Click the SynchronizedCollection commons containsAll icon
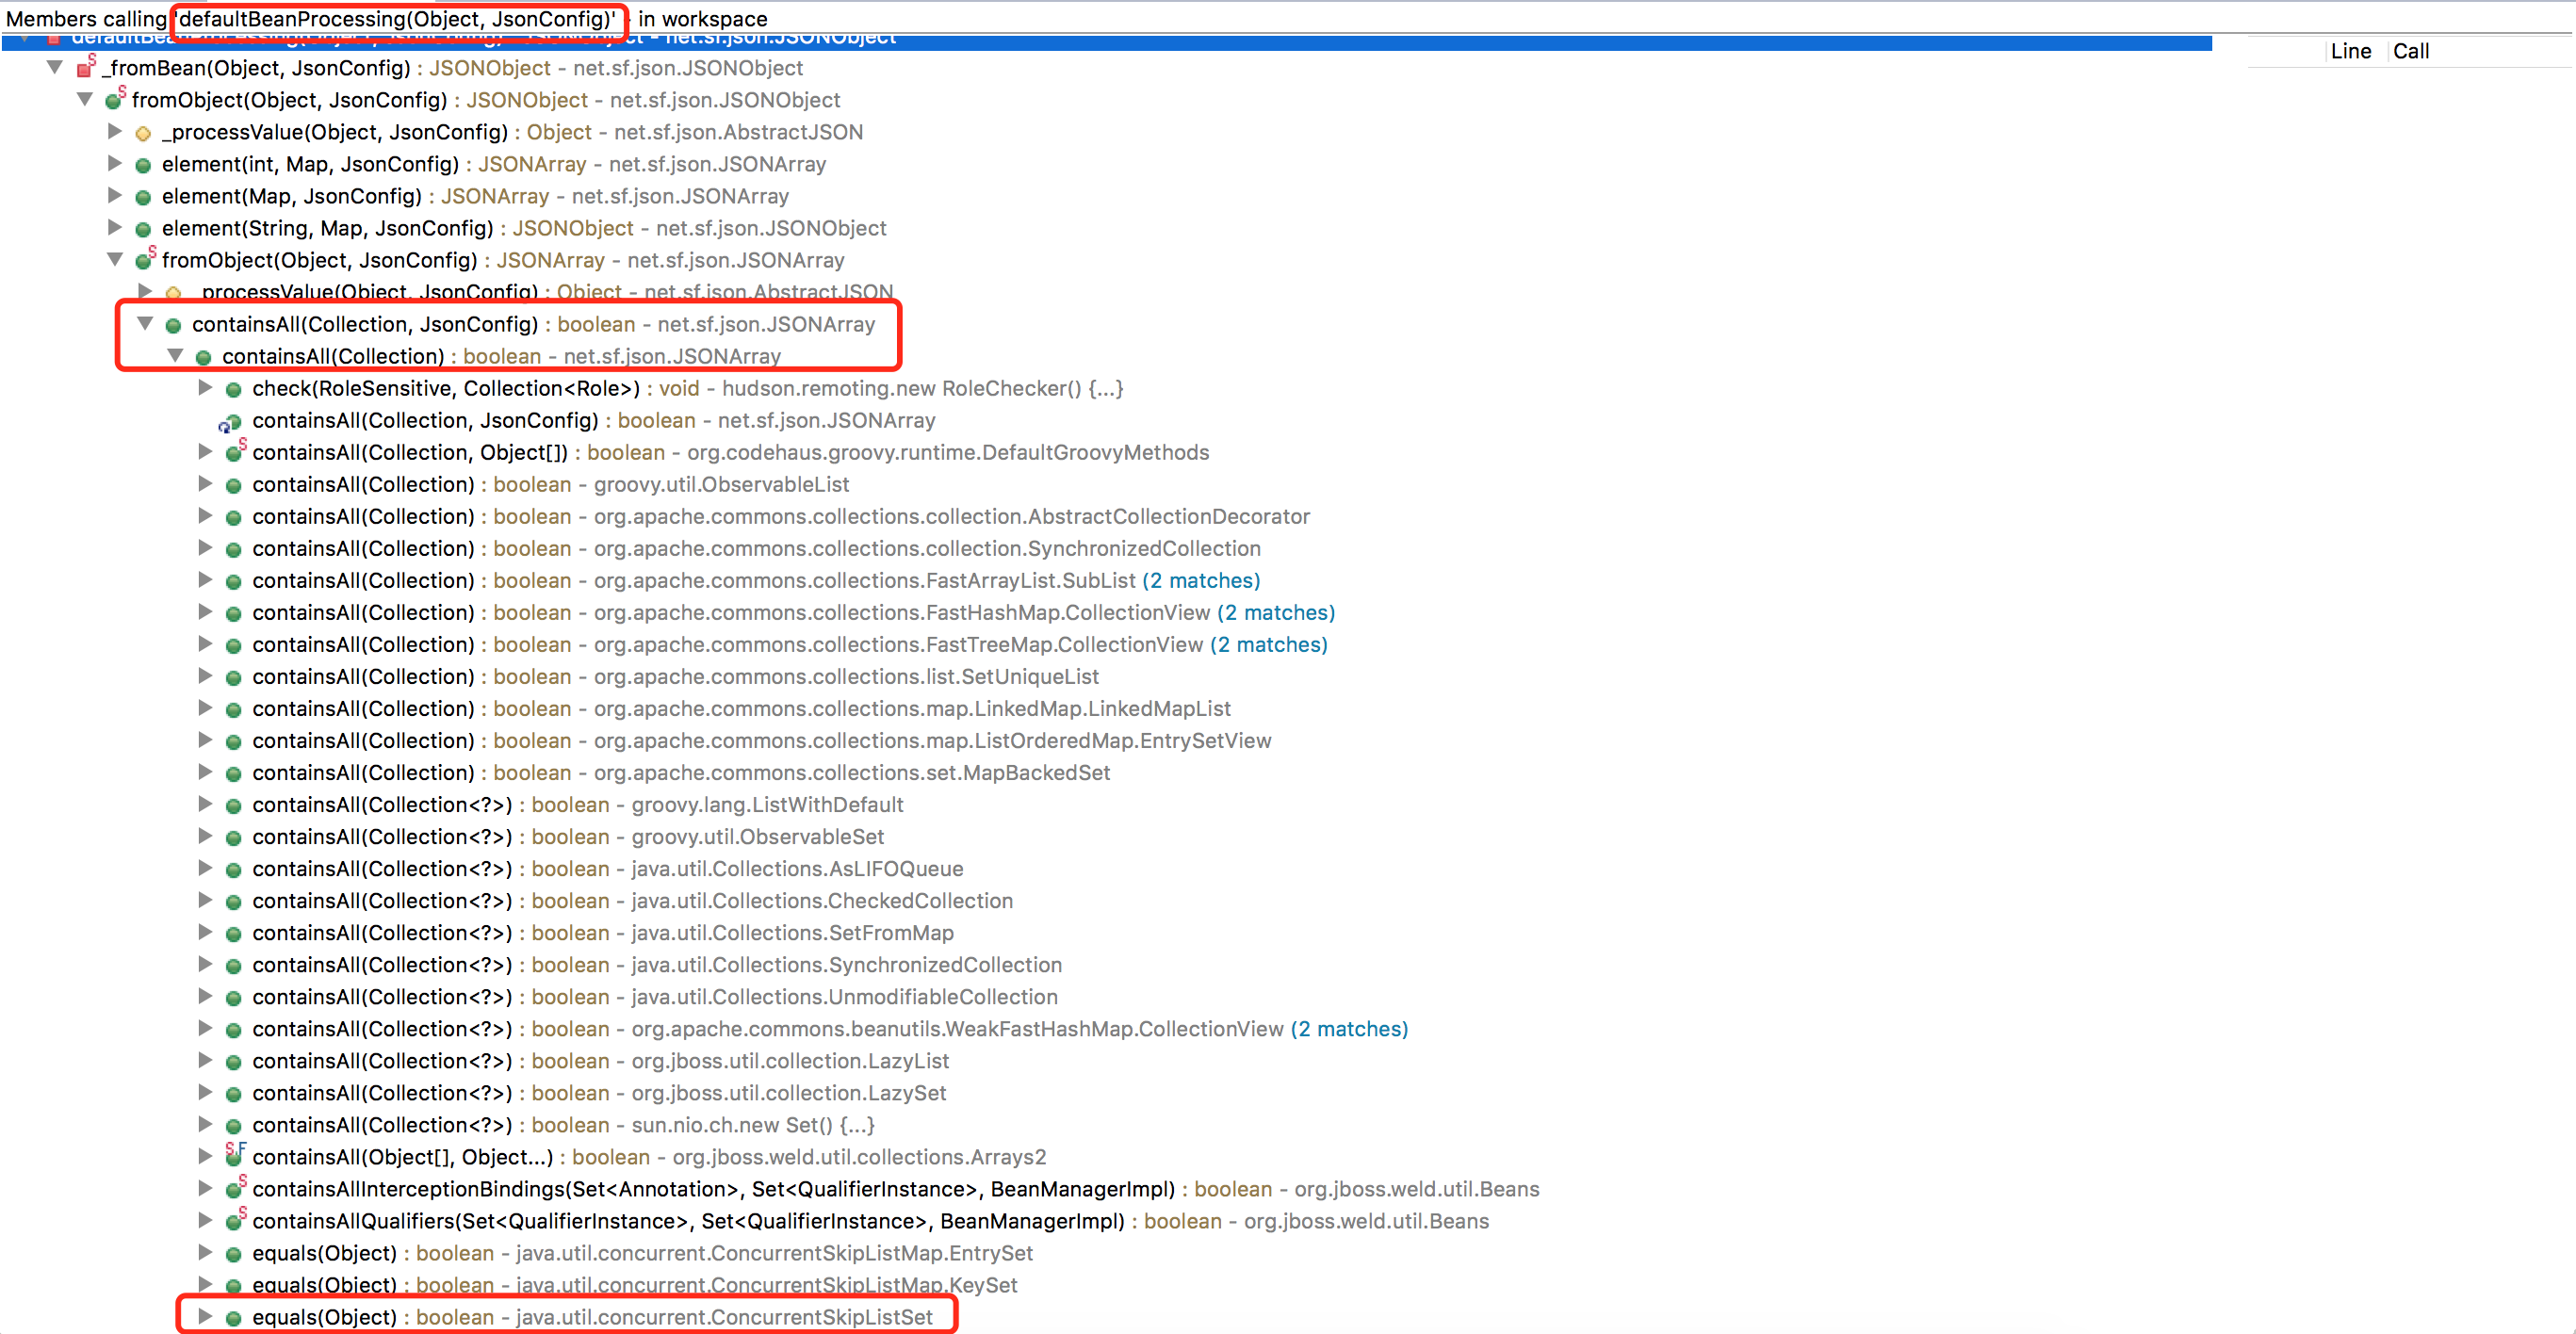 click(x=233, y=549)
